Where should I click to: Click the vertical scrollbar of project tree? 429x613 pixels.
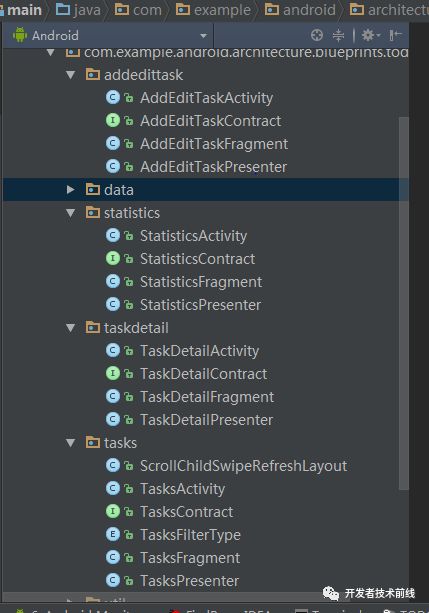[x=404, y=303]
